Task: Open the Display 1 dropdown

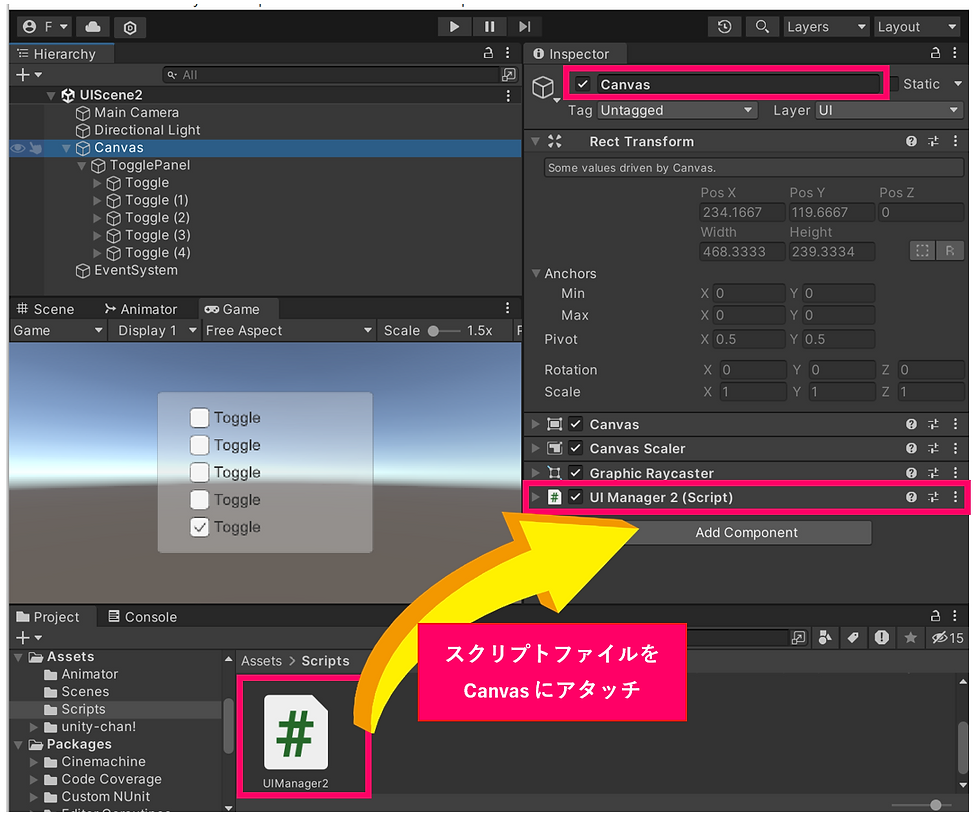Action: (156, 331)
